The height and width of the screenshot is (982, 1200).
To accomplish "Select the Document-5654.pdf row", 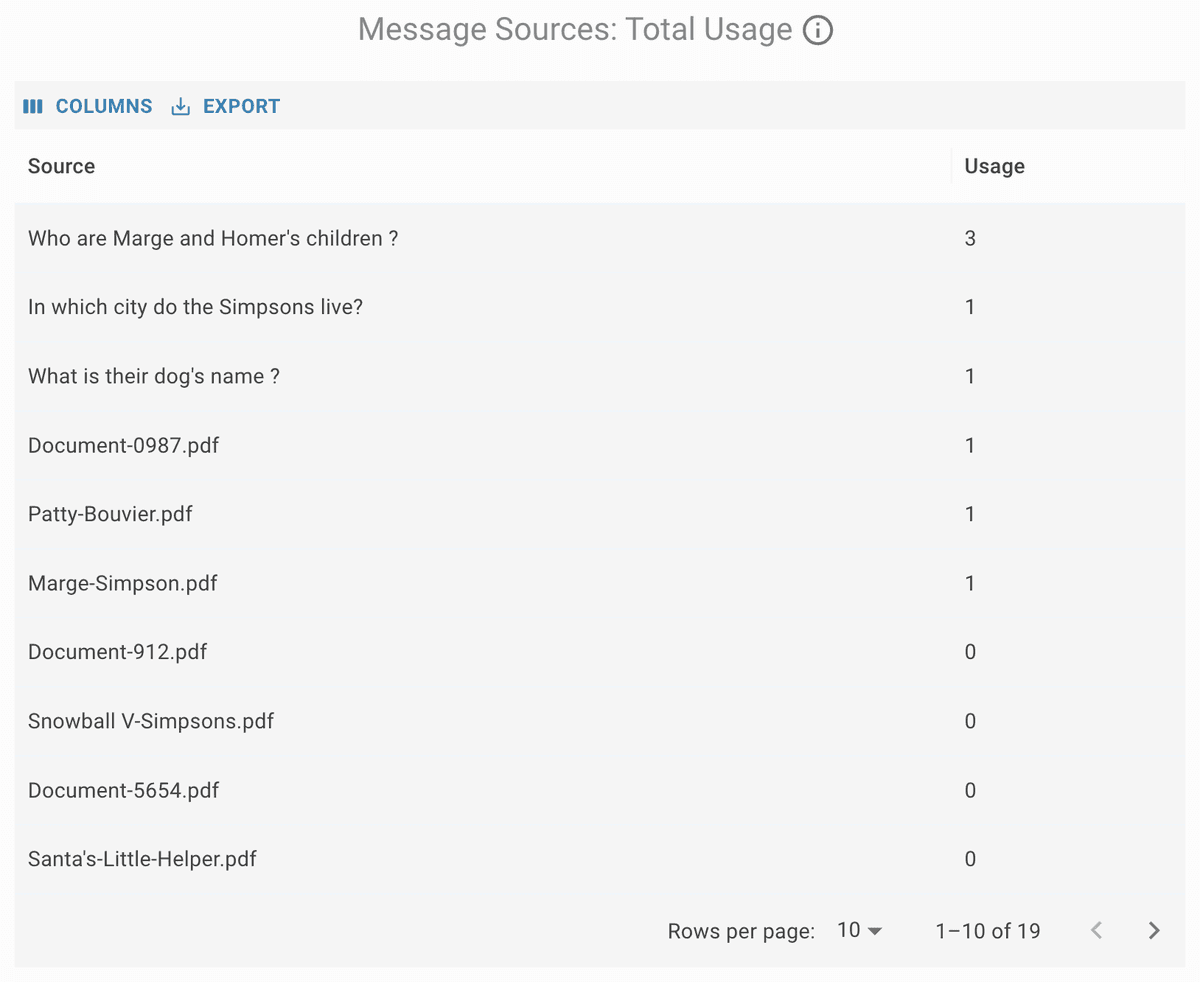I will (x=600, y=790).
